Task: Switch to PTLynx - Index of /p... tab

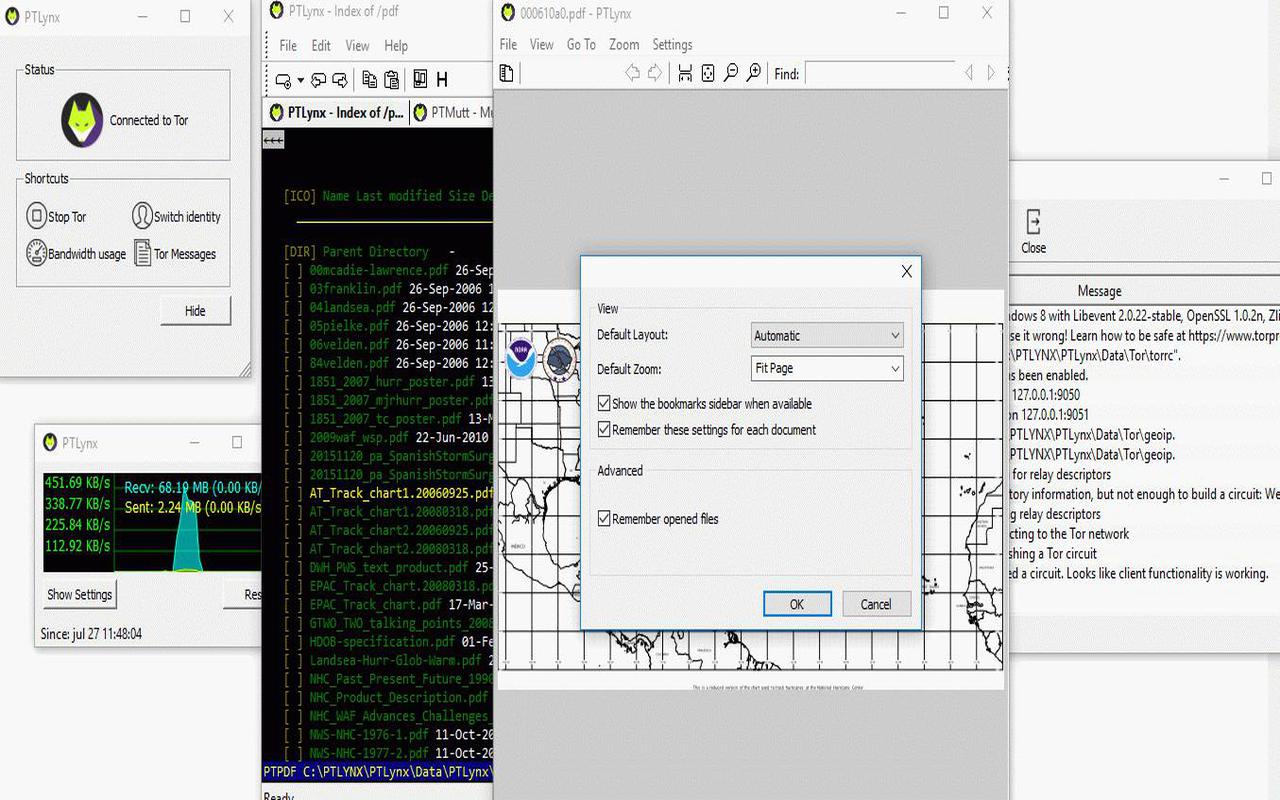Action: coord(335,113)
